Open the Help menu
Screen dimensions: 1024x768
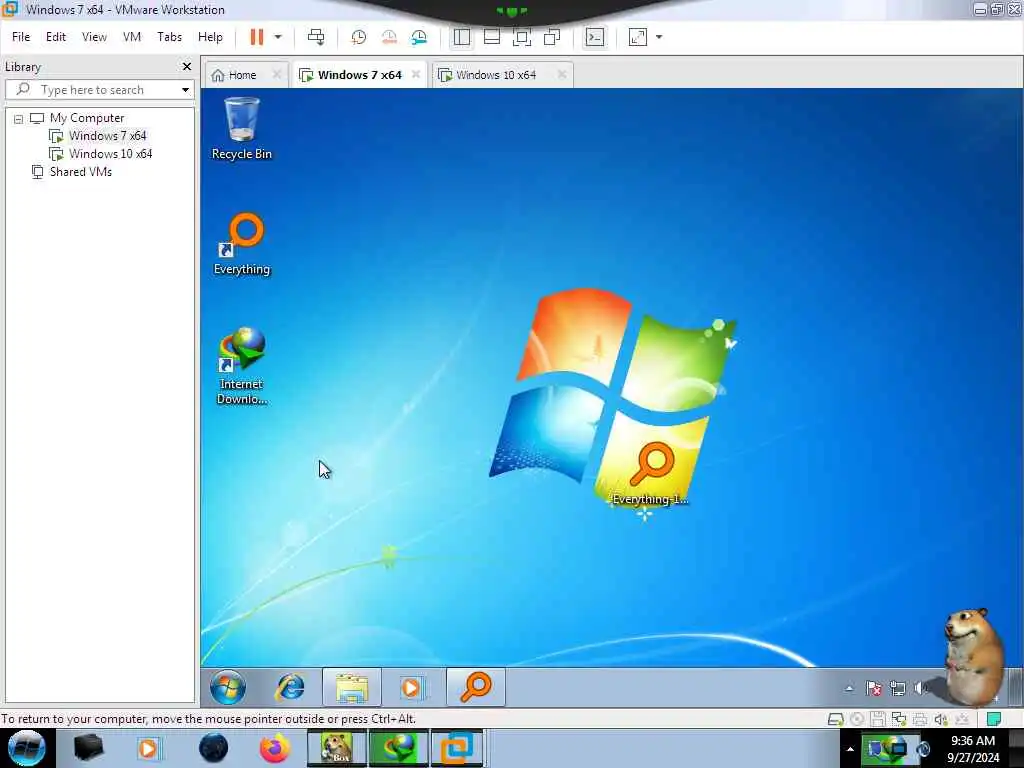click(x=210, y=37)
